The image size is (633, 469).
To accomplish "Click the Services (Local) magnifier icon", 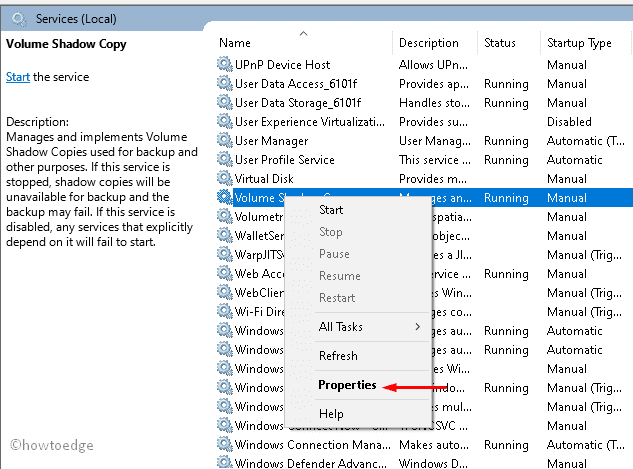I will pos(16,18).
